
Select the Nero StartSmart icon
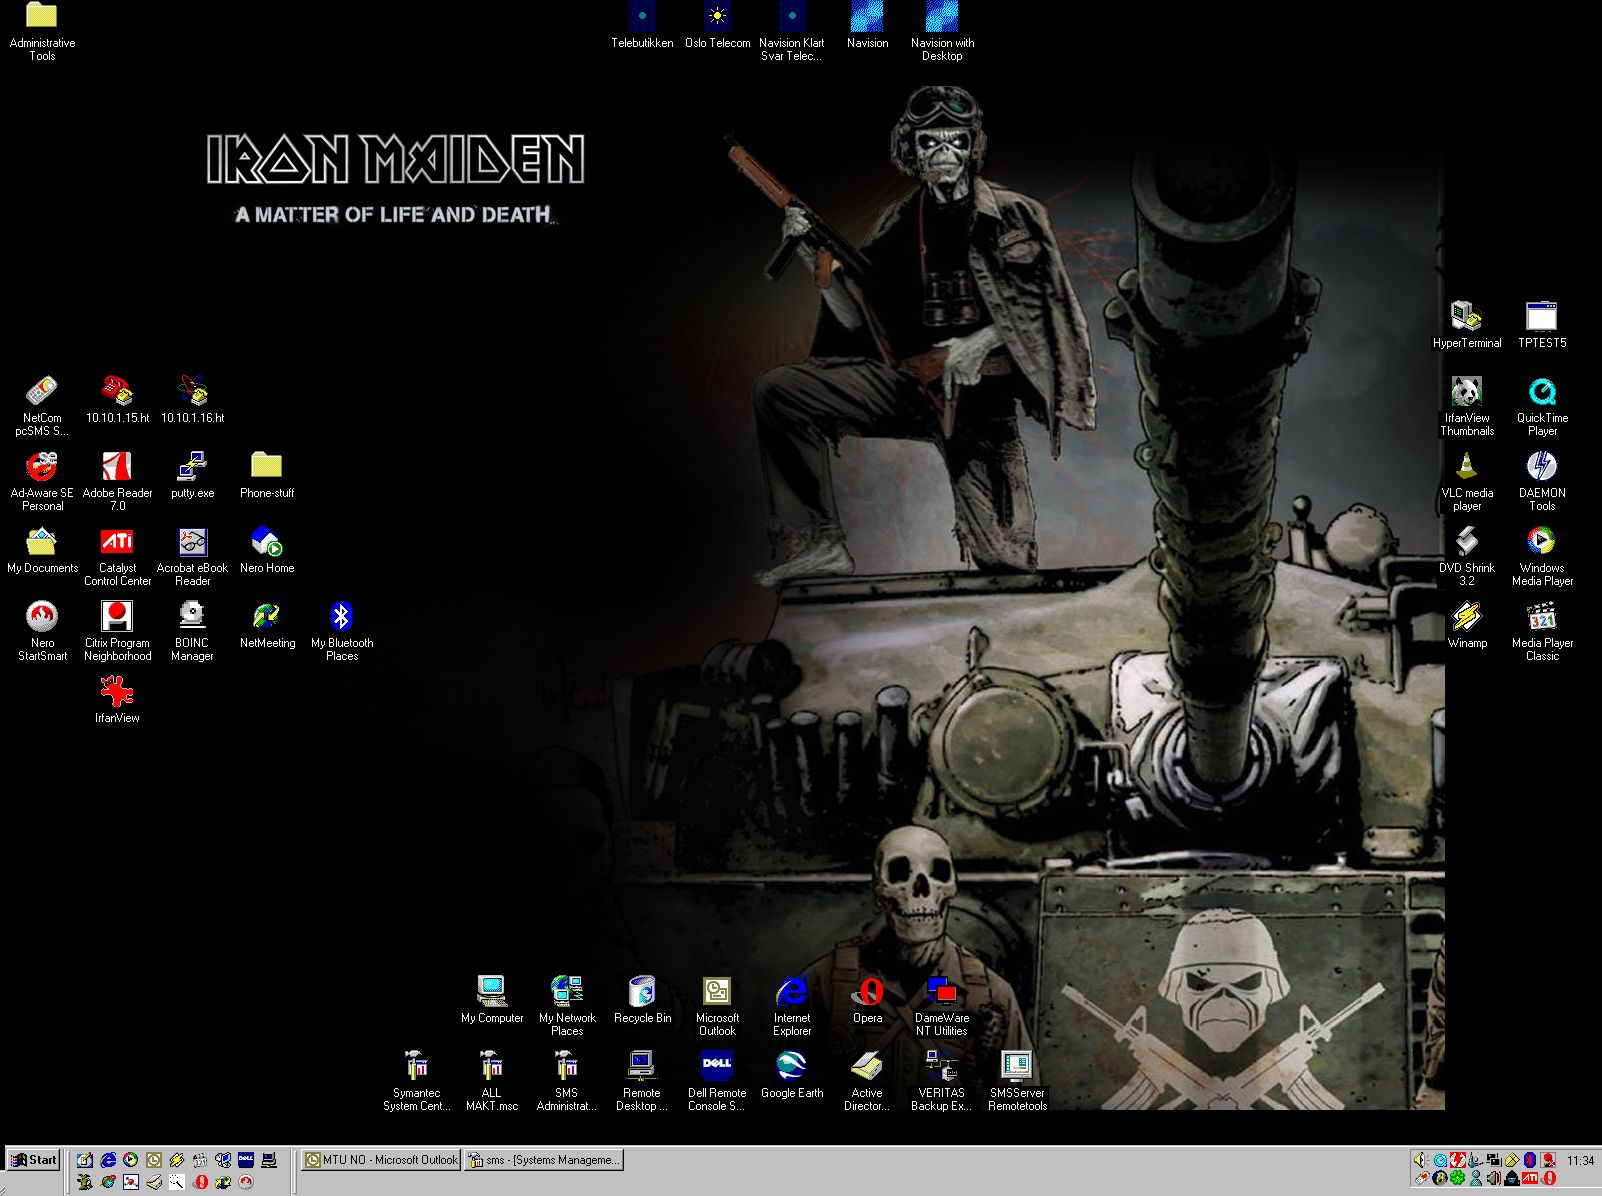[x=42, y=617]
